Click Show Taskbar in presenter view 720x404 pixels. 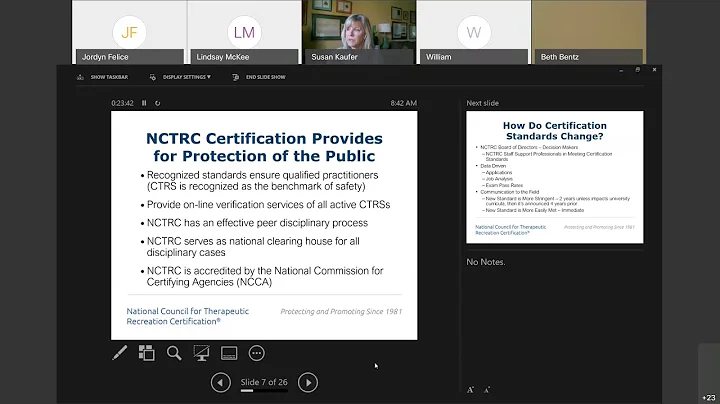coord(103,77)
